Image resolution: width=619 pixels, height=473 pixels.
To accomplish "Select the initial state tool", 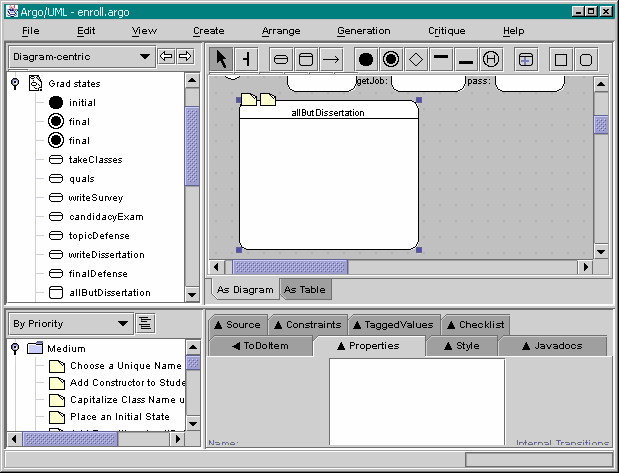I will point(366,60).
